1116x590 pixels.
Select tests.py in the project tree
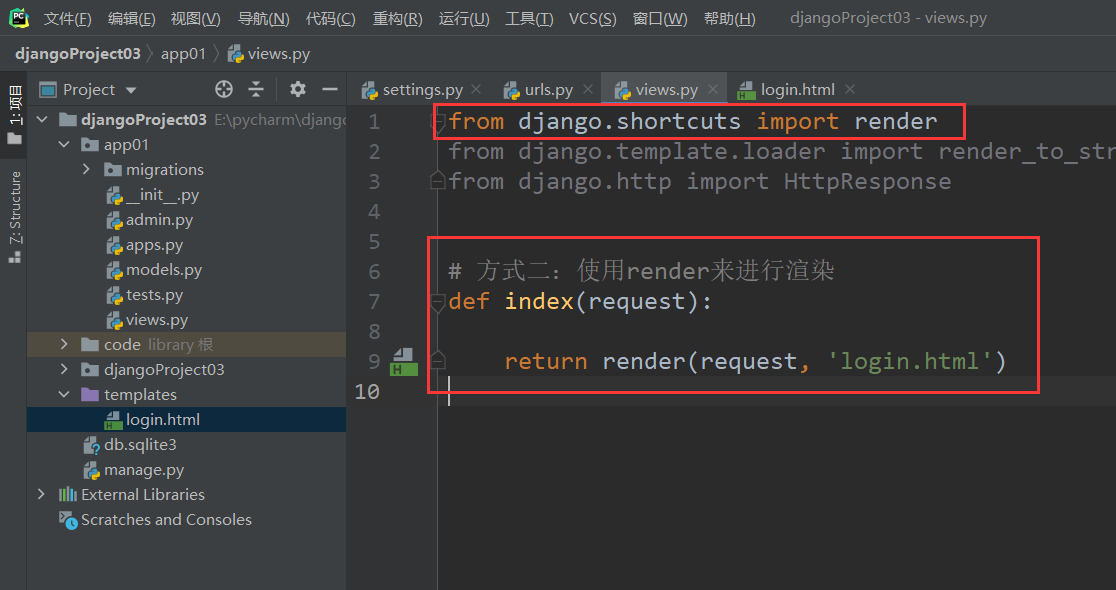(x=154, y=295)
